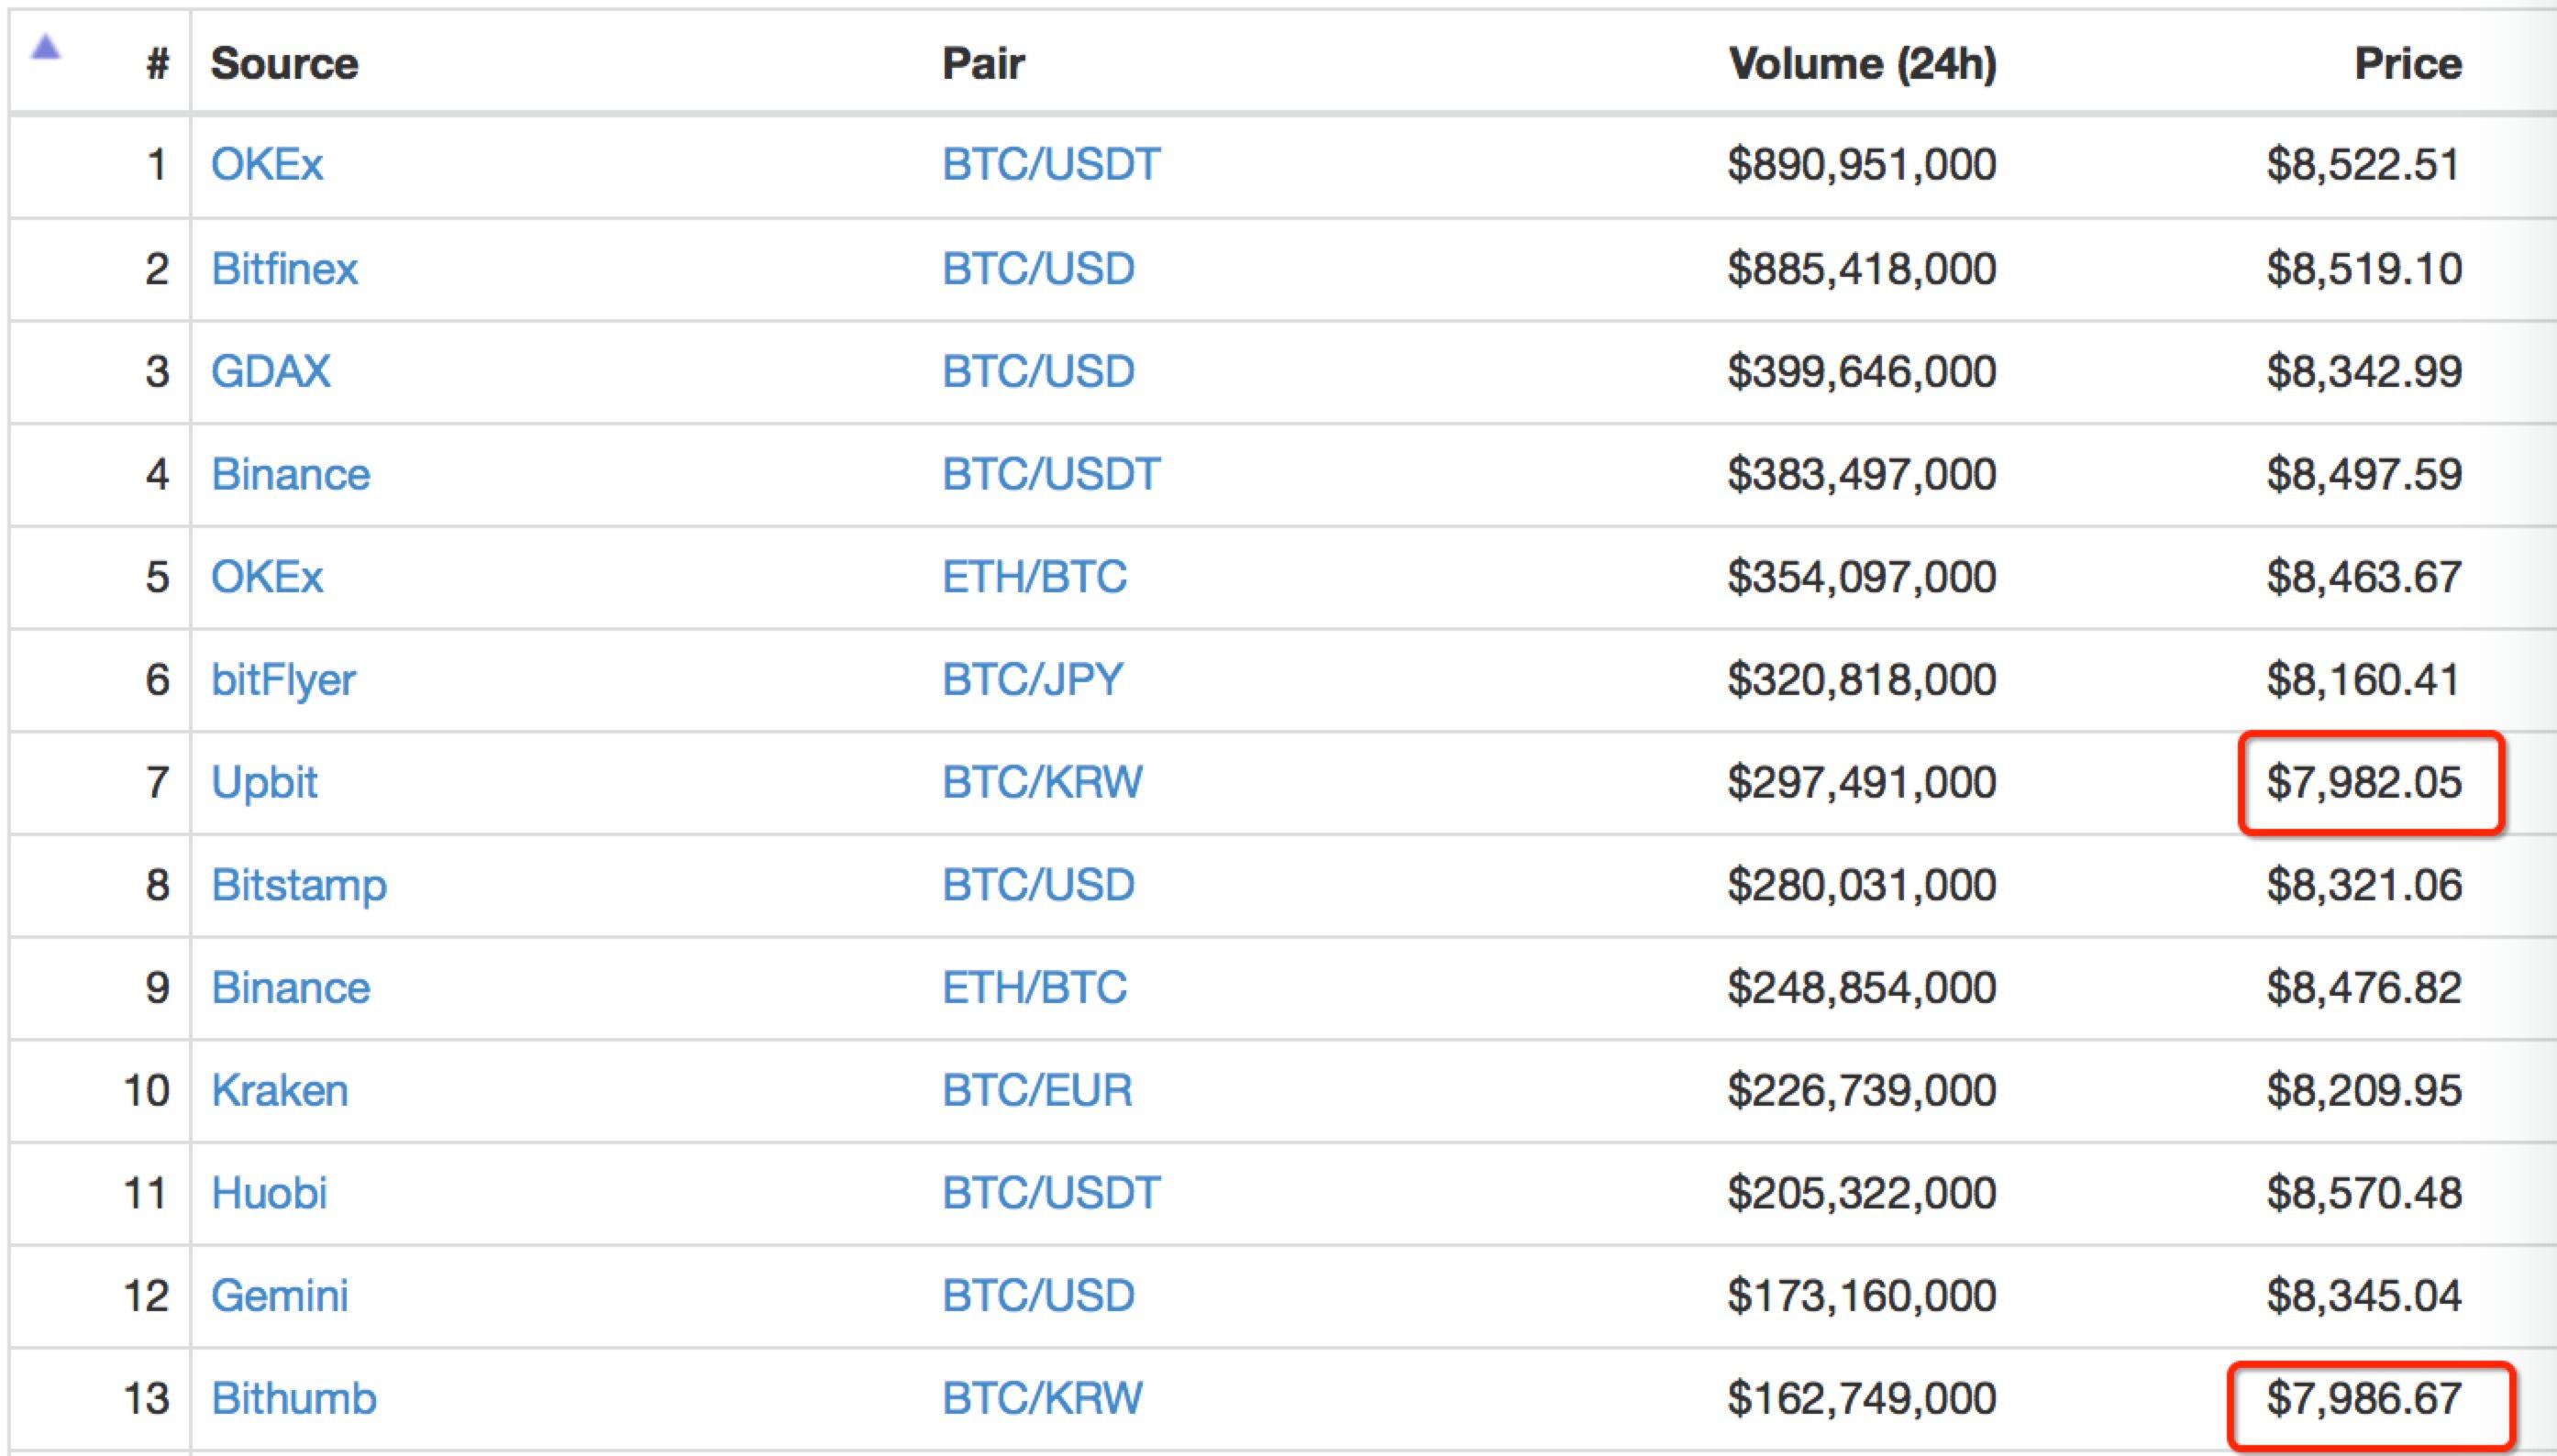Open the GDAX exchange link

point(270,372)
